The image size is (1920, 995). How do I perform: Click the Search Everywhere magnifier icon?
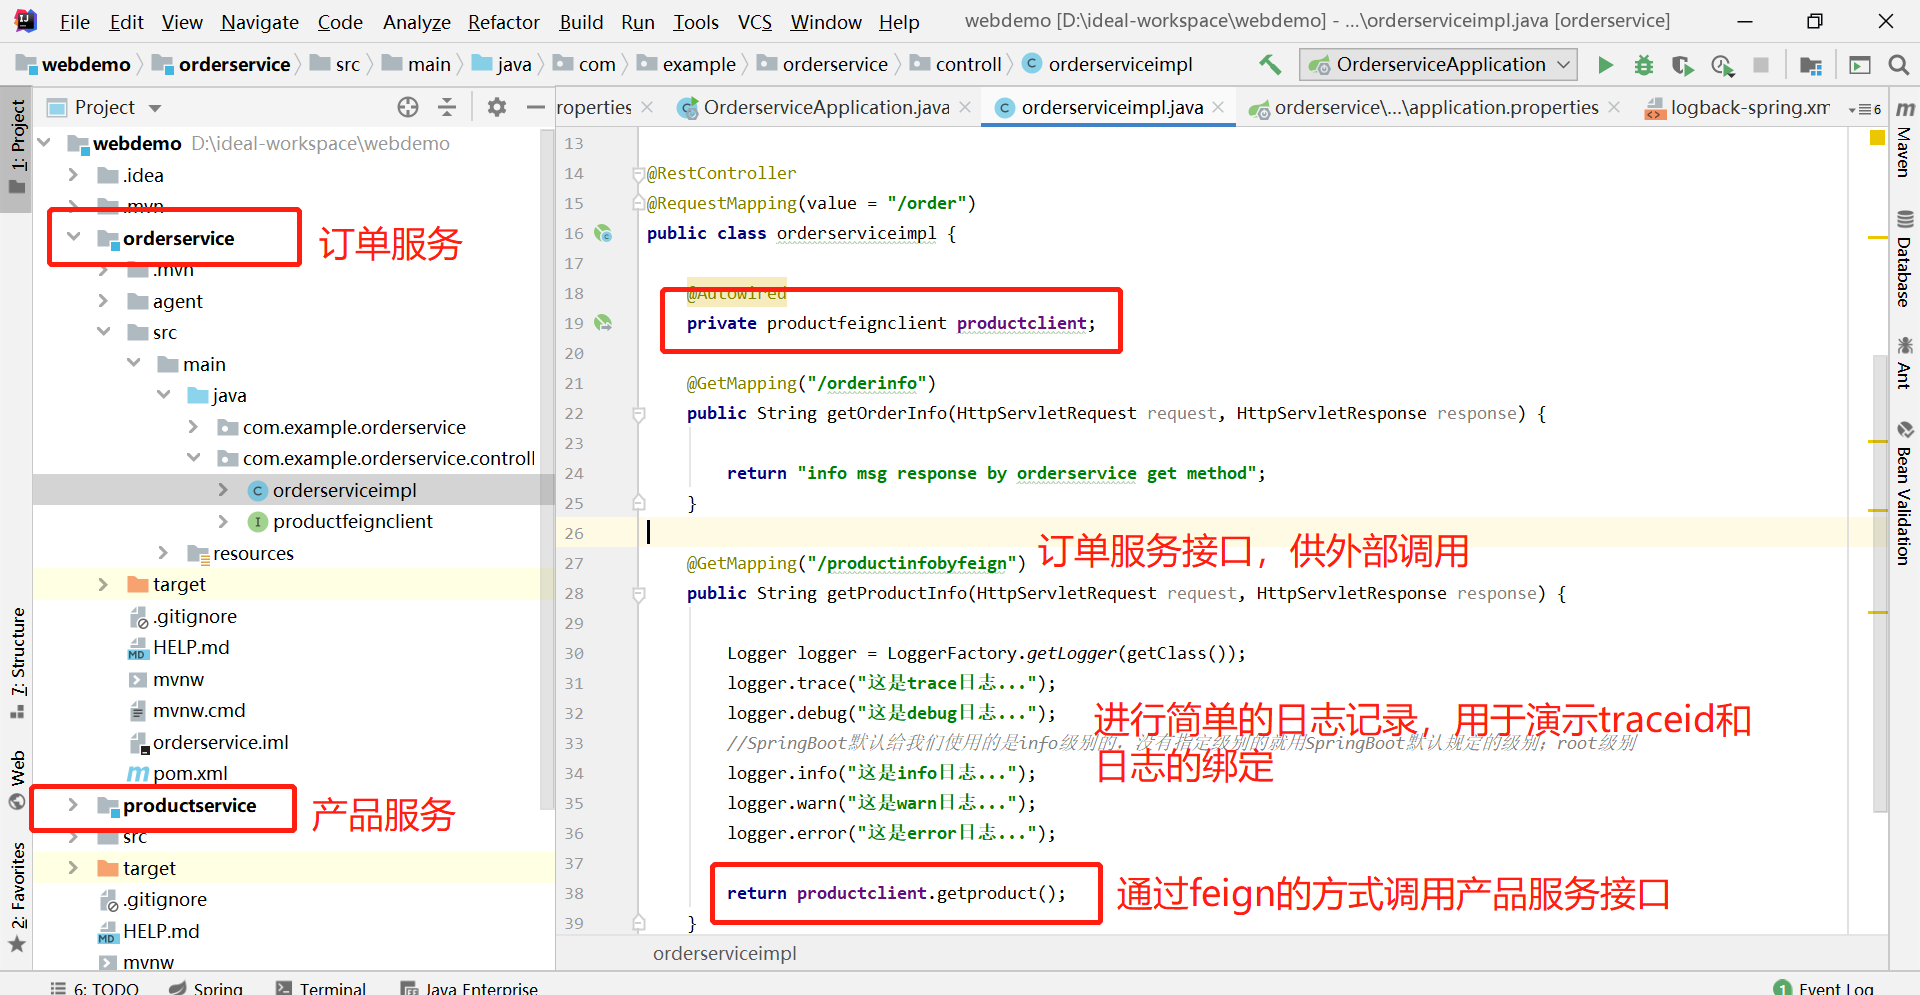(x=1898, y=65)
